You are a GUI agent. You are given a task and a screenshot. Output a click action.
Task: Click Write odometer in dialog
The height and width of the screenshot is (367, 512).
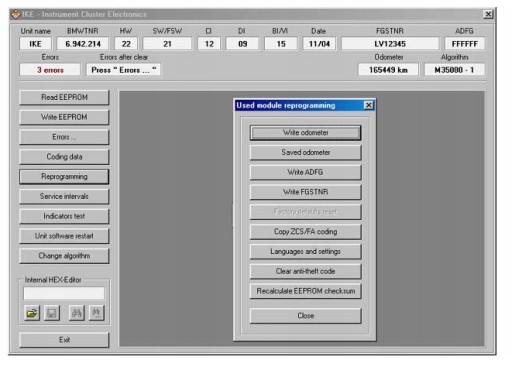pyautogui.click(x=306, y=133)
